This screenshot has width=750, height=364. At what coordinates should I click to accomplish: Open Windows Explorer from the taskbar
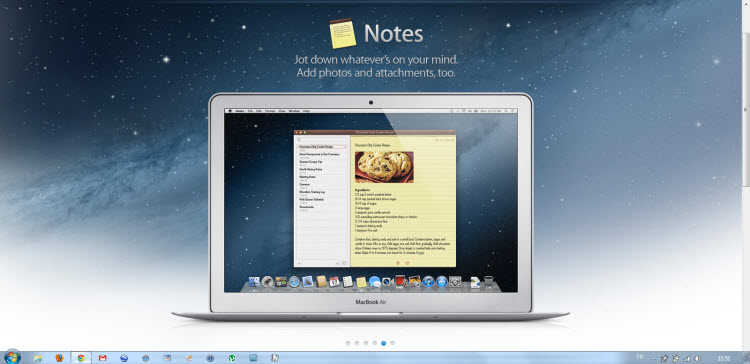pyautogui.click(x=38, y=358)
